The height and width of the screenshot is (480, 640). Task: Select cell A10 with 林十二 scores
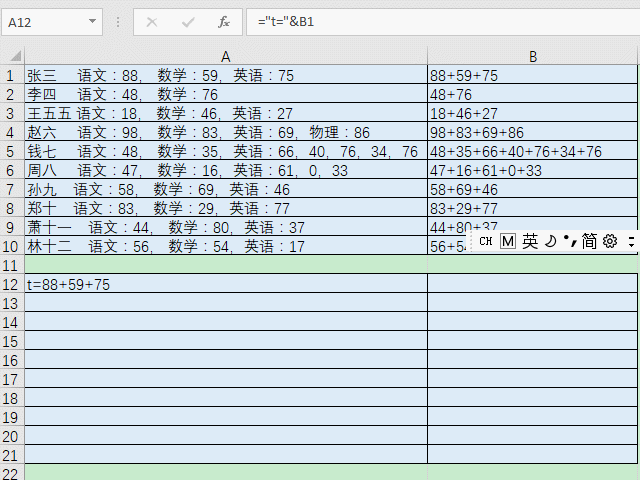click(226, 247)
